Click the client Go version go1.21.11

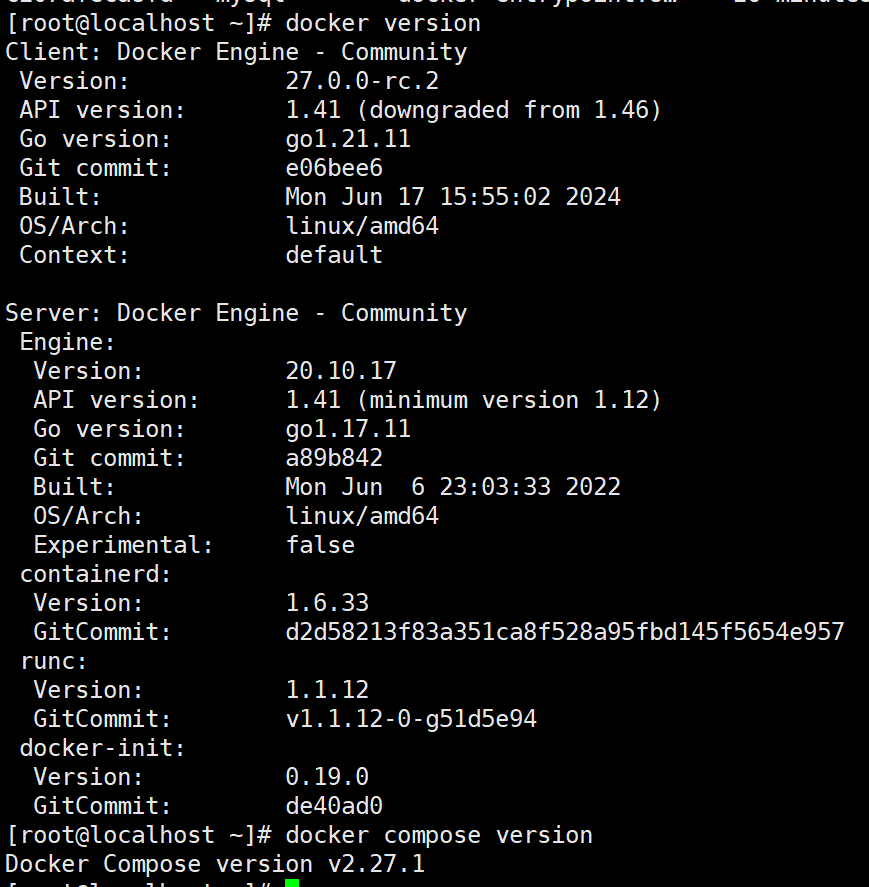click(348, 139)
